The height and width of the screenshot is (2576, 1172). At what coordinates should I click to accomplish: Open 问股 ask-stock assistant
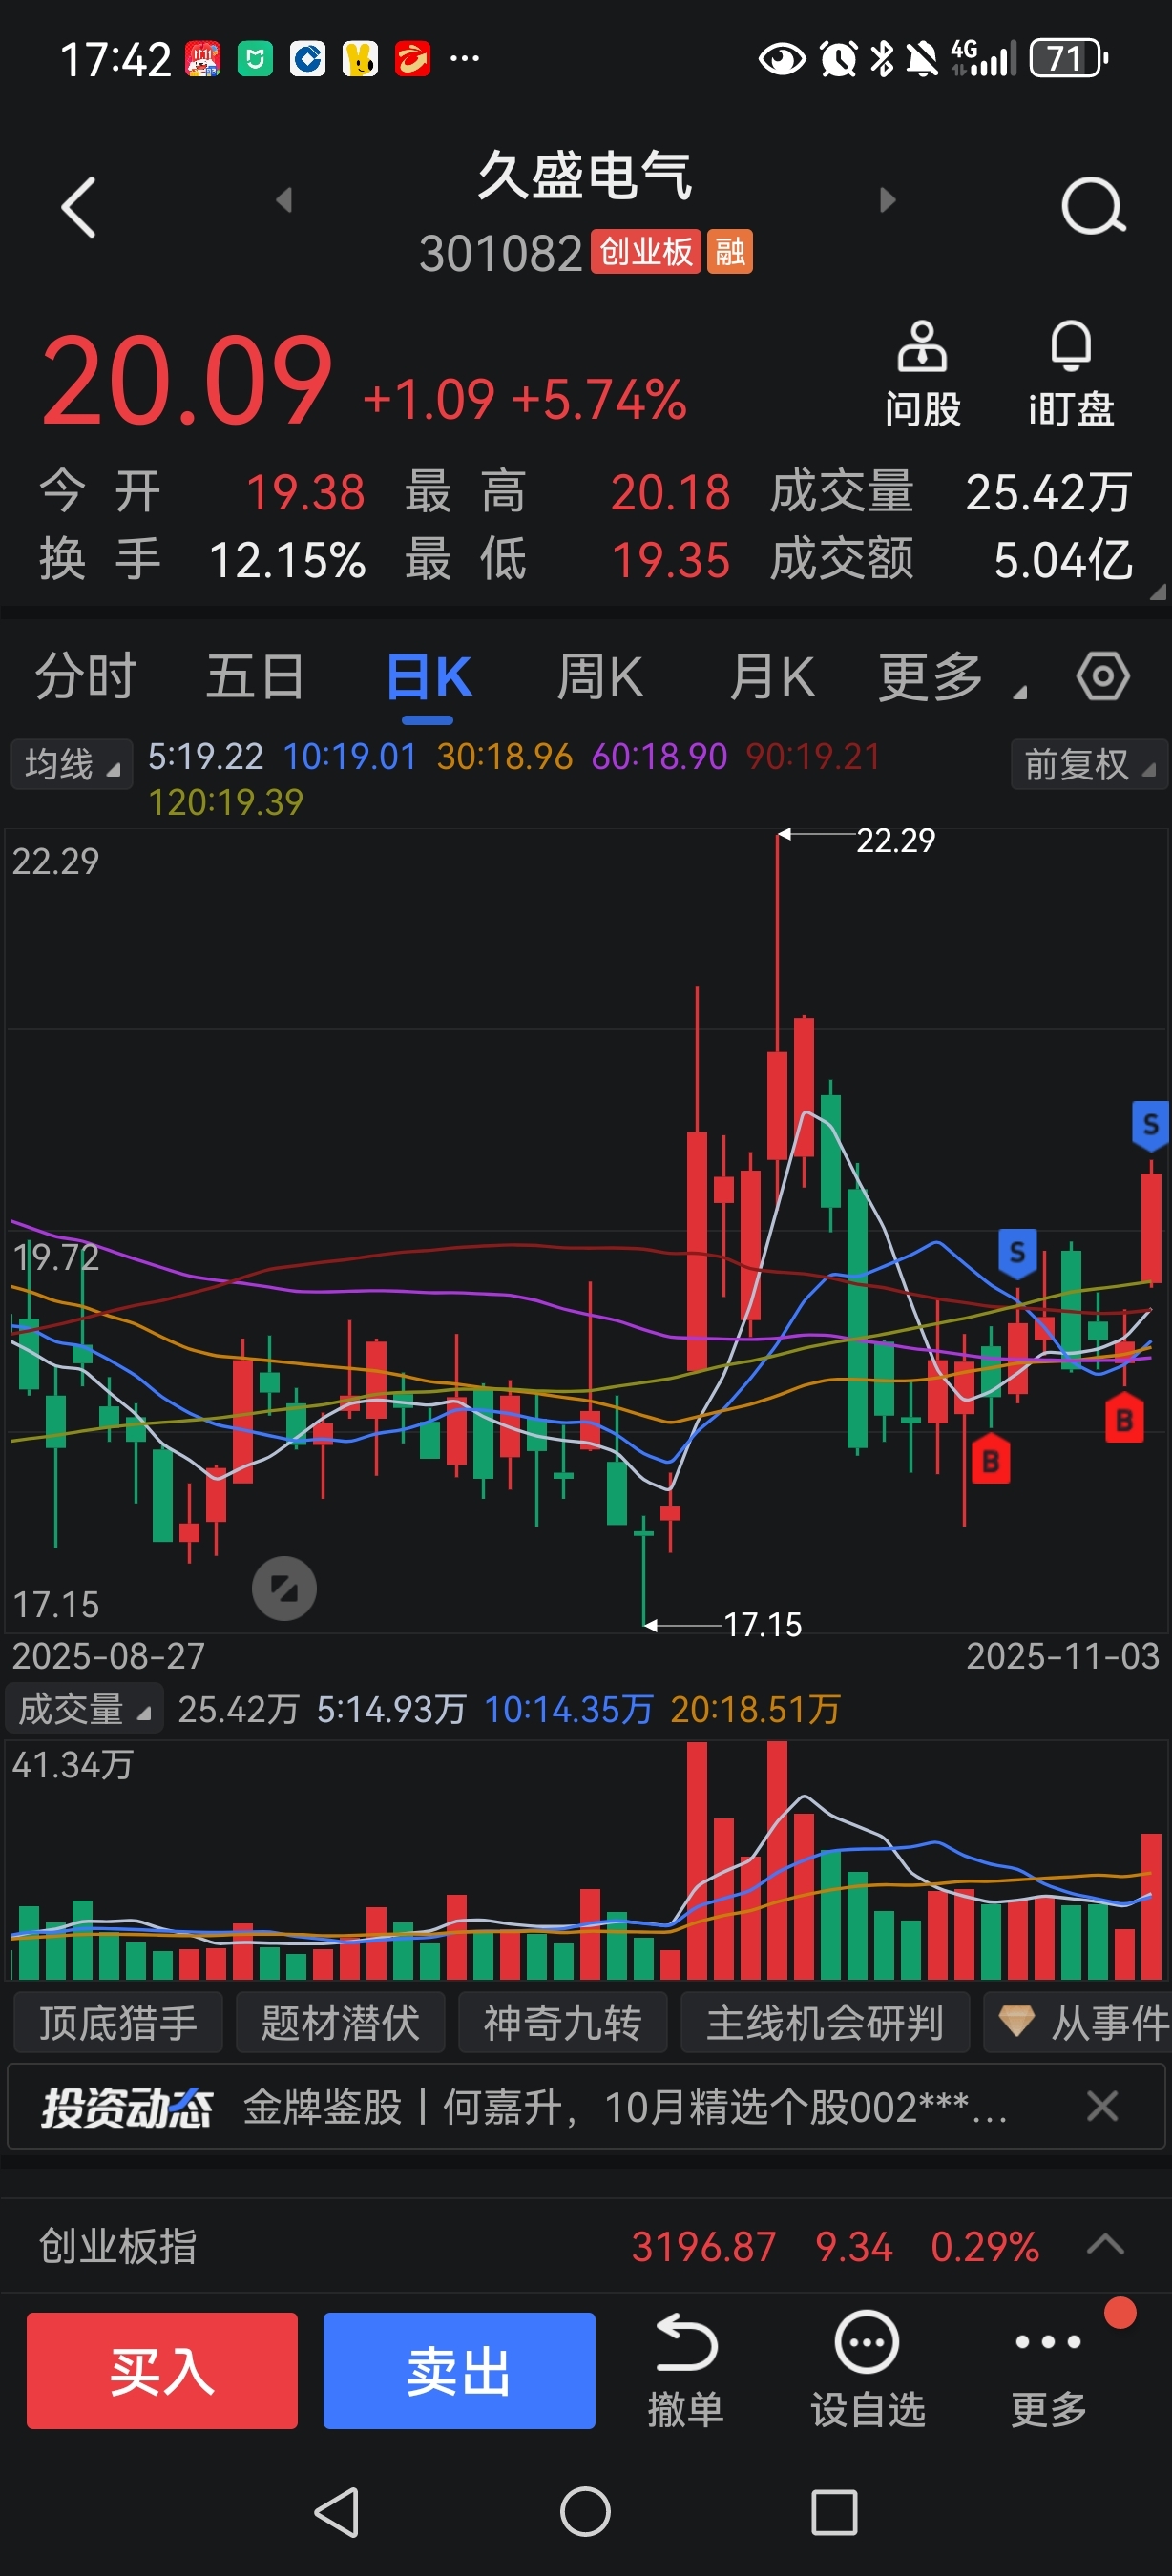pos(922,374)
